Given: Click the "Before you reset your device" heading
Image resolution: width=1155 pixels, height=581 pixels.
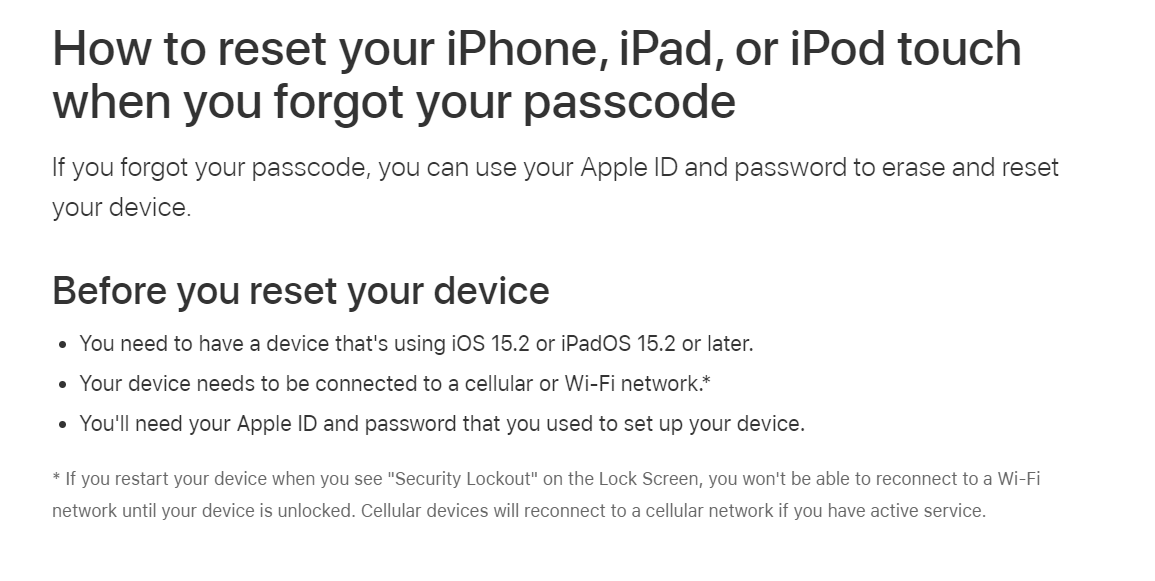Looking at the screenshot, I should coord(300,291).
